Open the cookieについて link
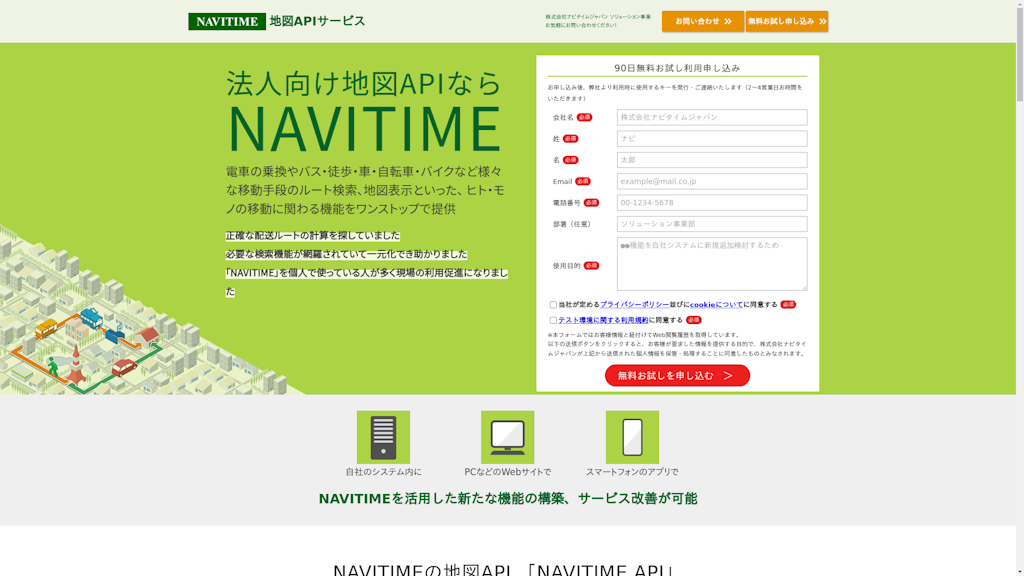This screenshot has width=1024, height=576. tap(716, 305)
